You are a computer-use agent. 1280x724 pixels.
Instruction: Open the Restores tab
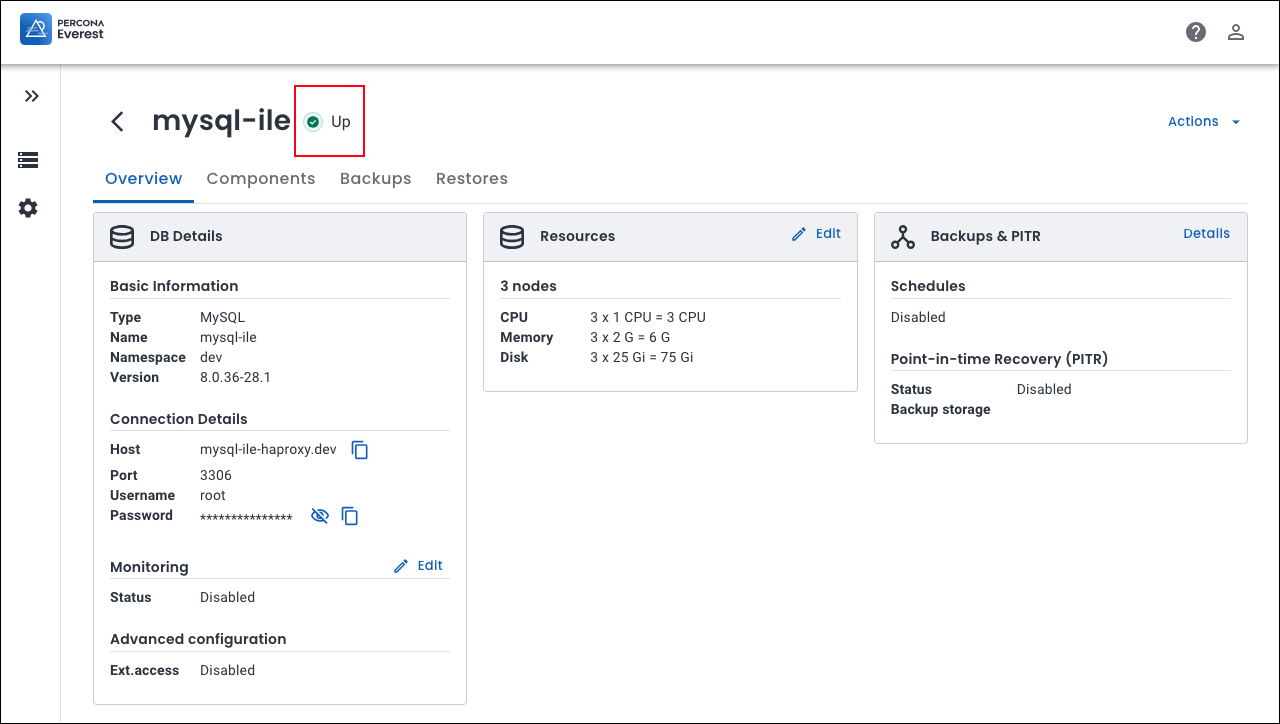click(x=471, y=179)
